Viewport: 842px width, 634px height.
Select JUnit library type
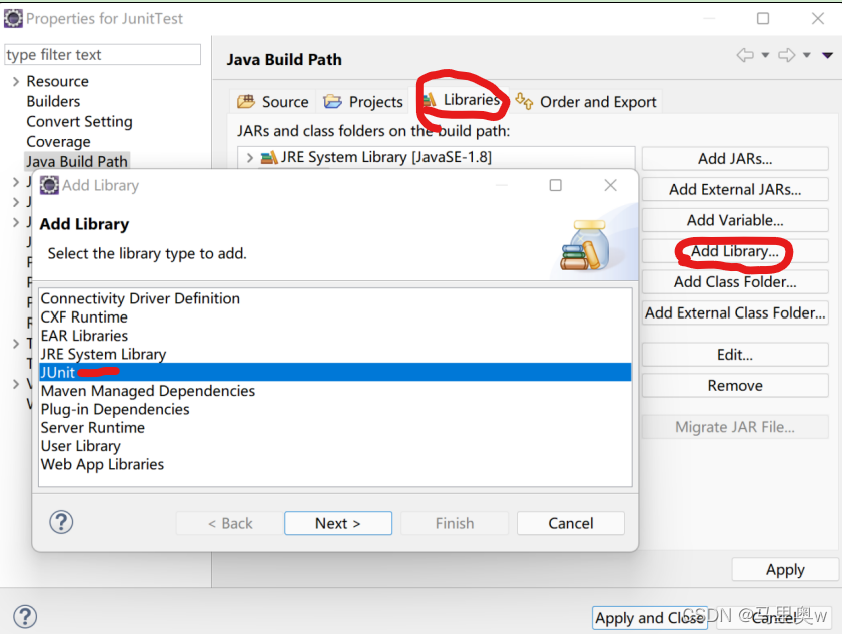(335, 372)
